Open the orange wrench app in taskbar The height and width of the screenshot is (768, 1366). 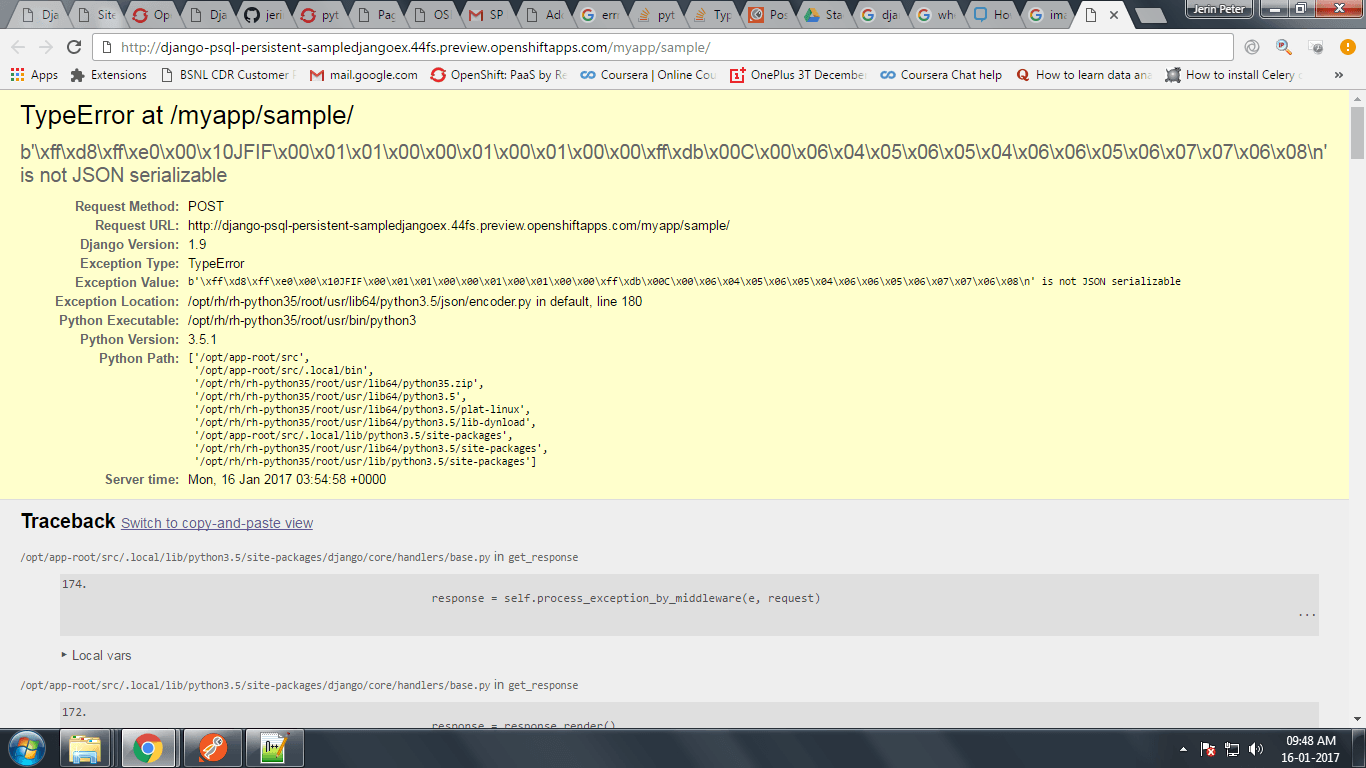211,748
